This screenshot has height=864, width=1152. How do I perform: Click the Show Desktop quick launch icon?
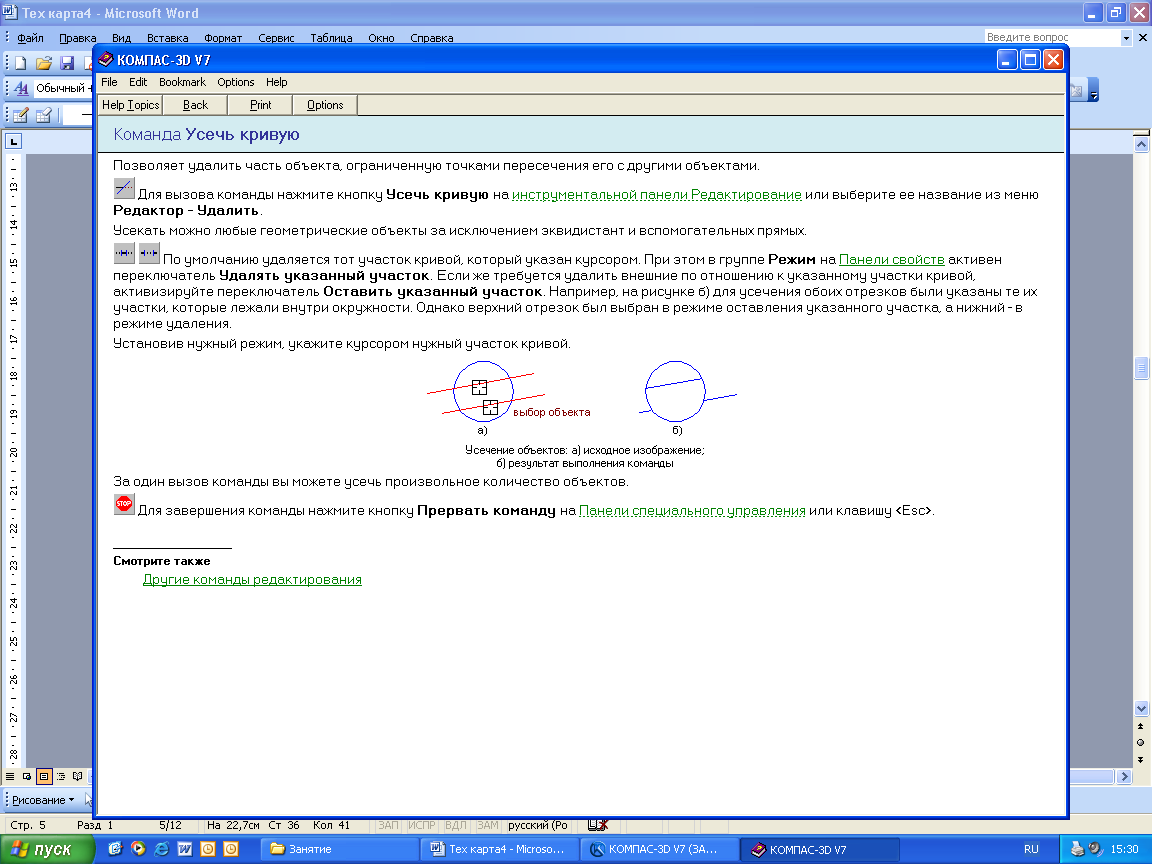point(115,849)
